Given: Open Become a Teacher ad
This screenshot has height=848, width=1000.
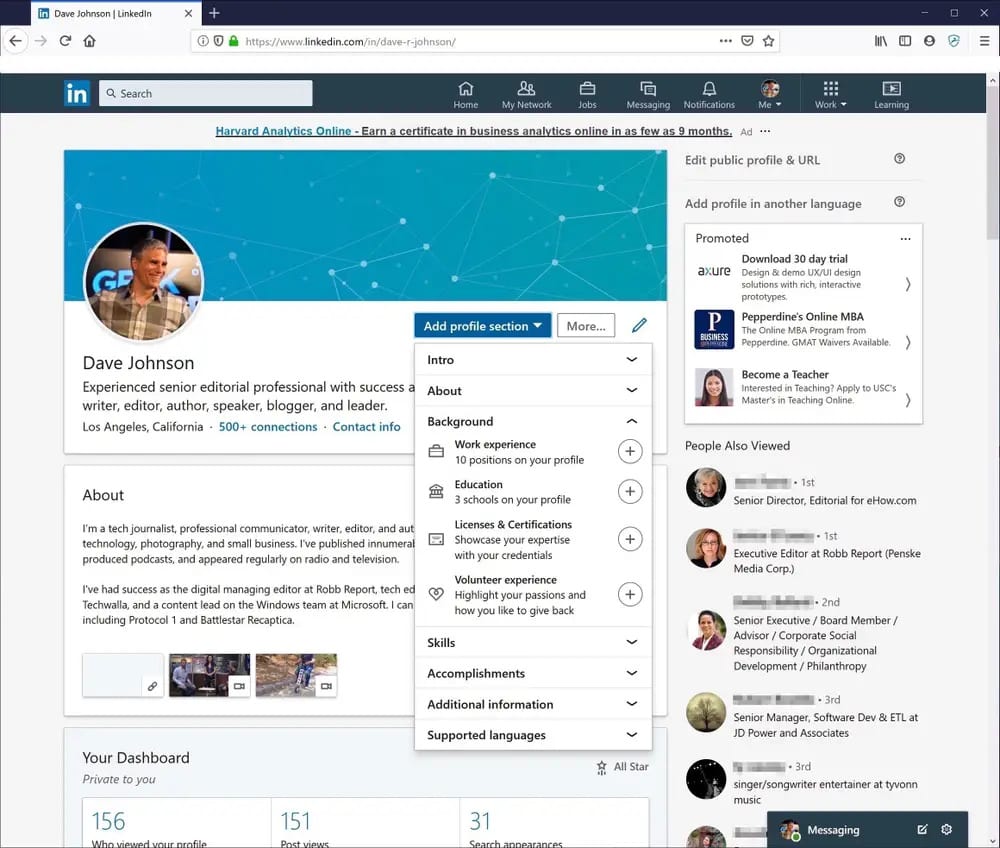Looking at the screenshot, I should pos(803,387).
